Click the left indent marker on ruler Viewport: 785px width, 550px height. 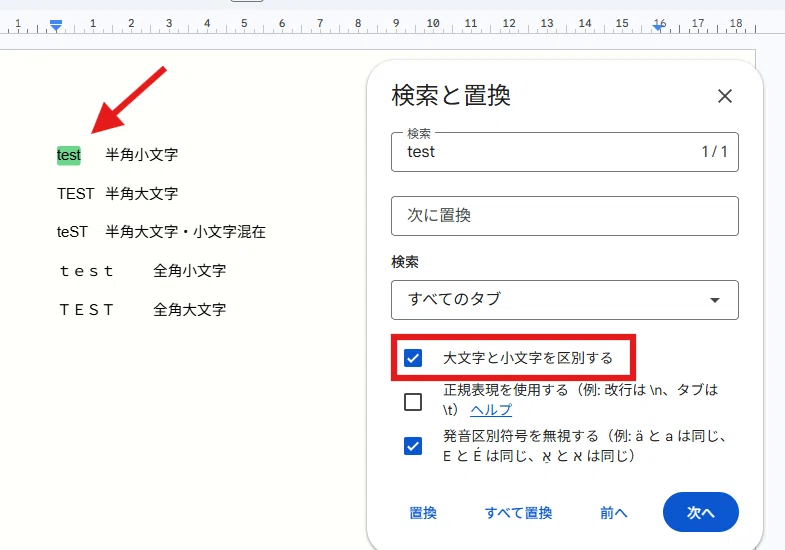click(x=56, y=26)
